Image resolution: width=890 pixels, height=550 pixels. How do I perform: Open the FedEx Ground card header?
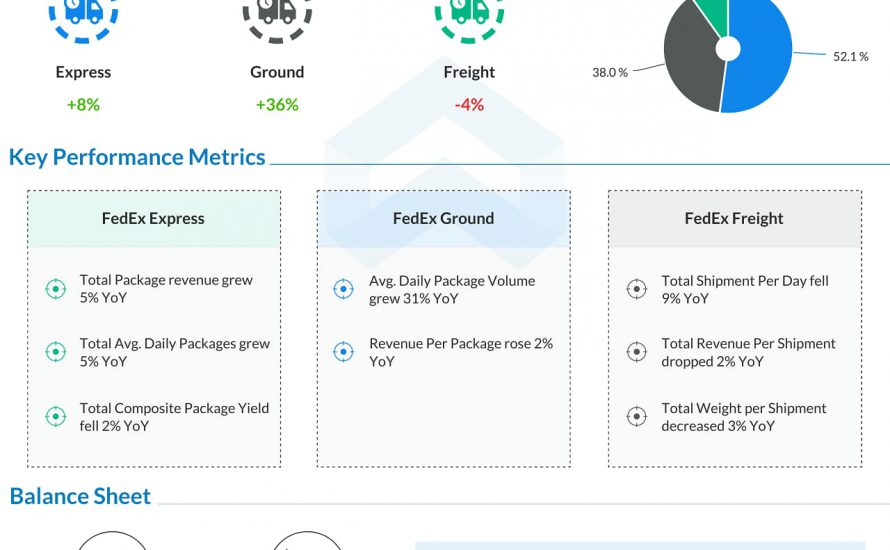(x=443, y=219)
